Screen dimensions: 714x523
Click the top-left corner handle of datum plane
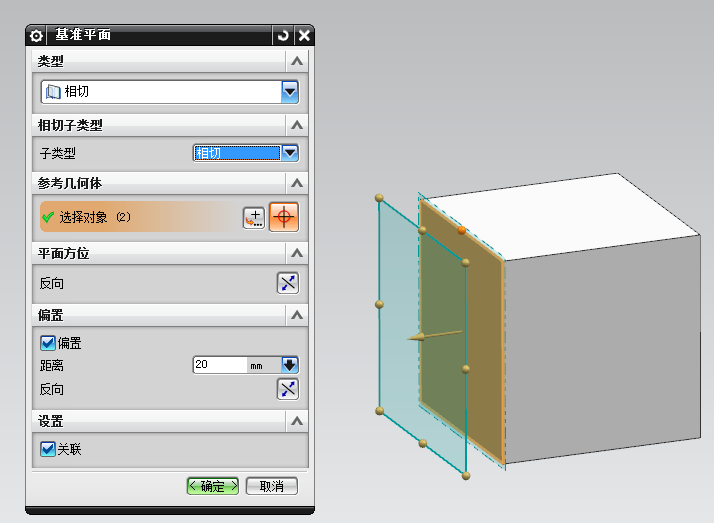point(379,198)
